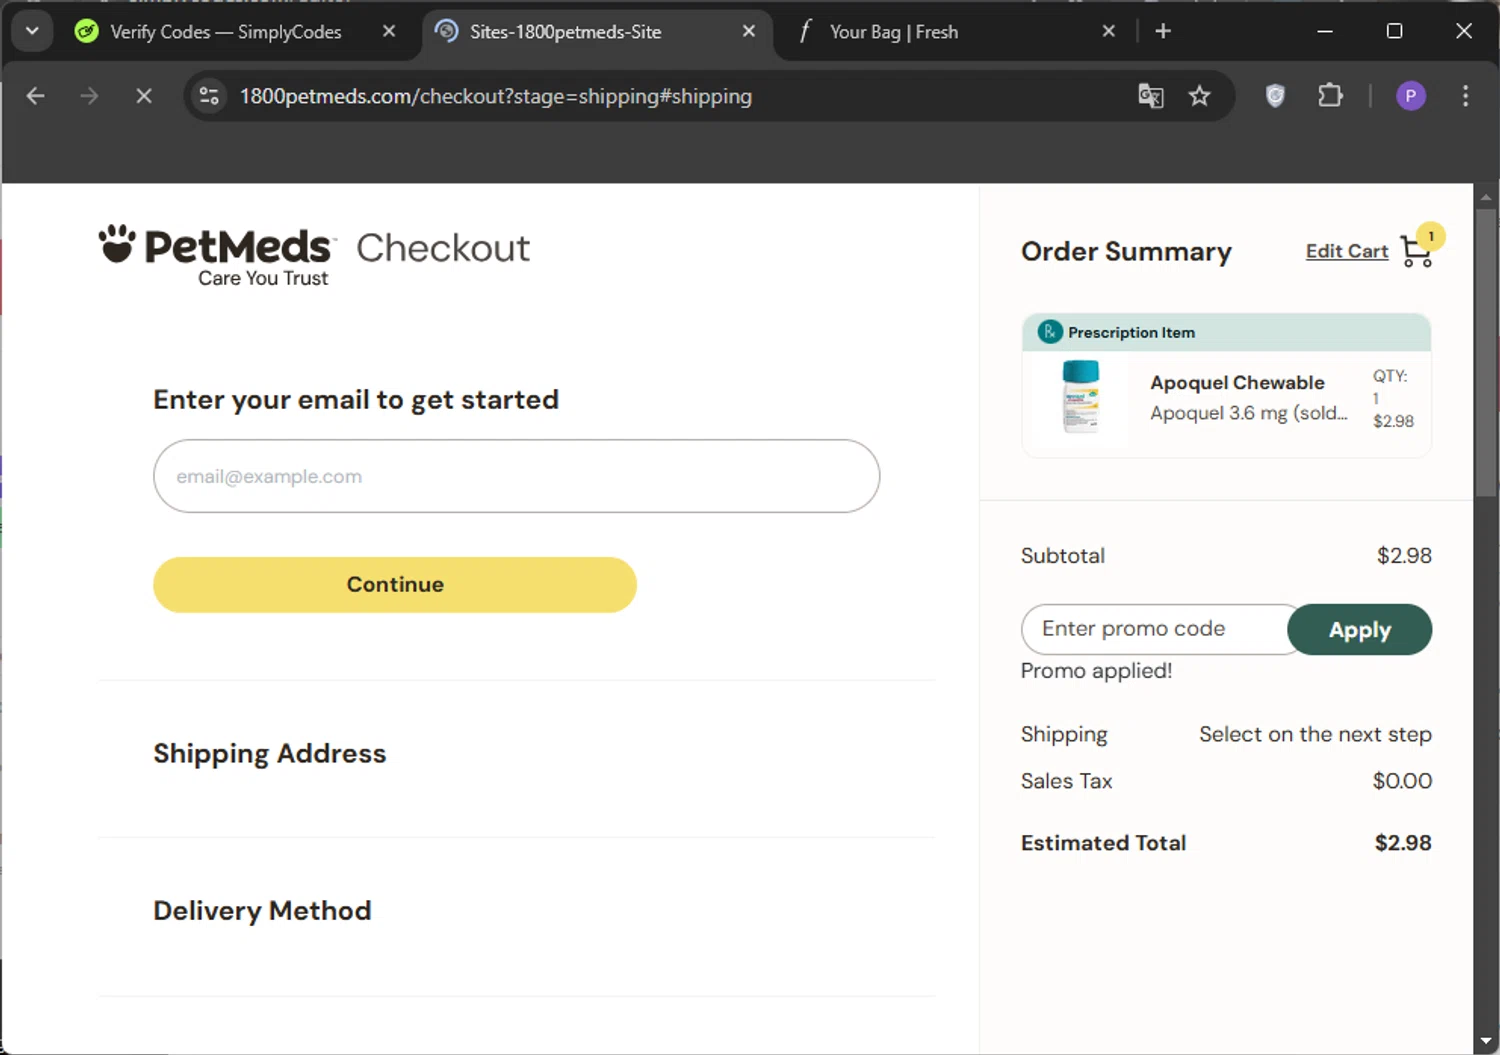
Task: Minimize the browser window
Action: tap(1325, 31)
